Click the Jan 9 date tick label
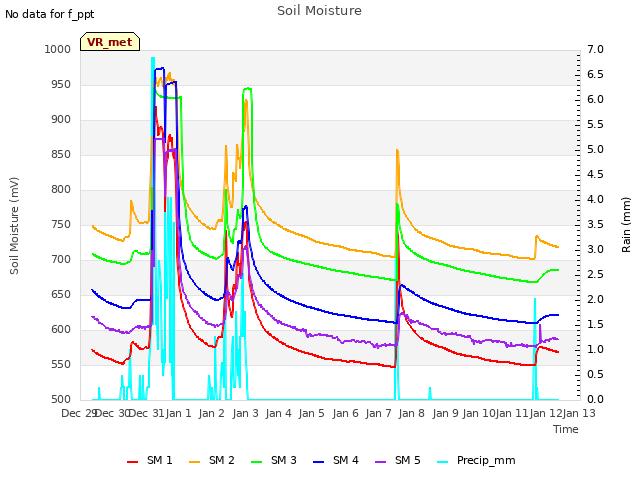The height and width of the screenshot is (480, 640). [x=445, y=413]
